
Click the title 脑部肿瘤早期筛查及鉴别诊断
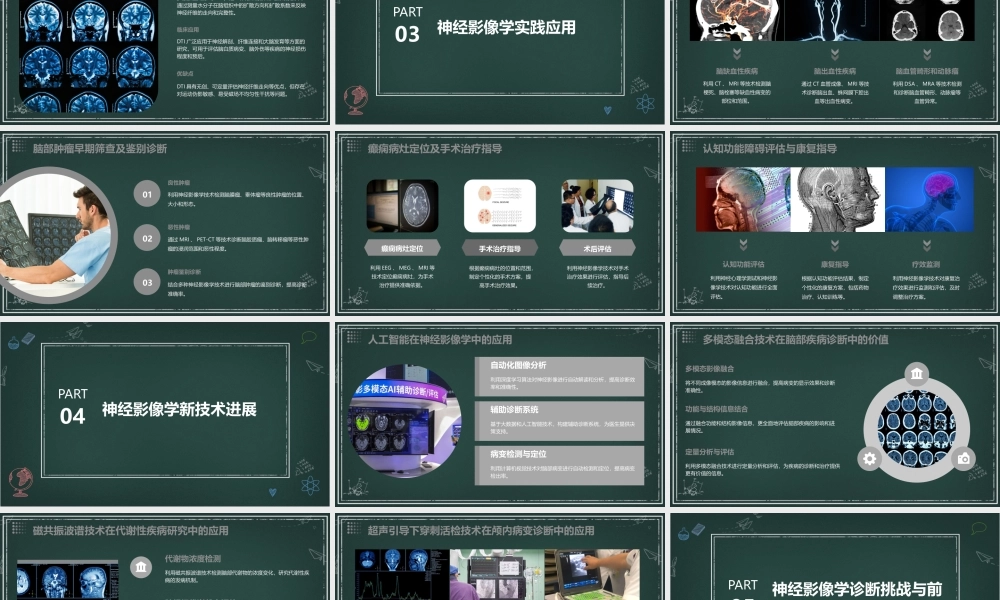(x=99, y=149)
